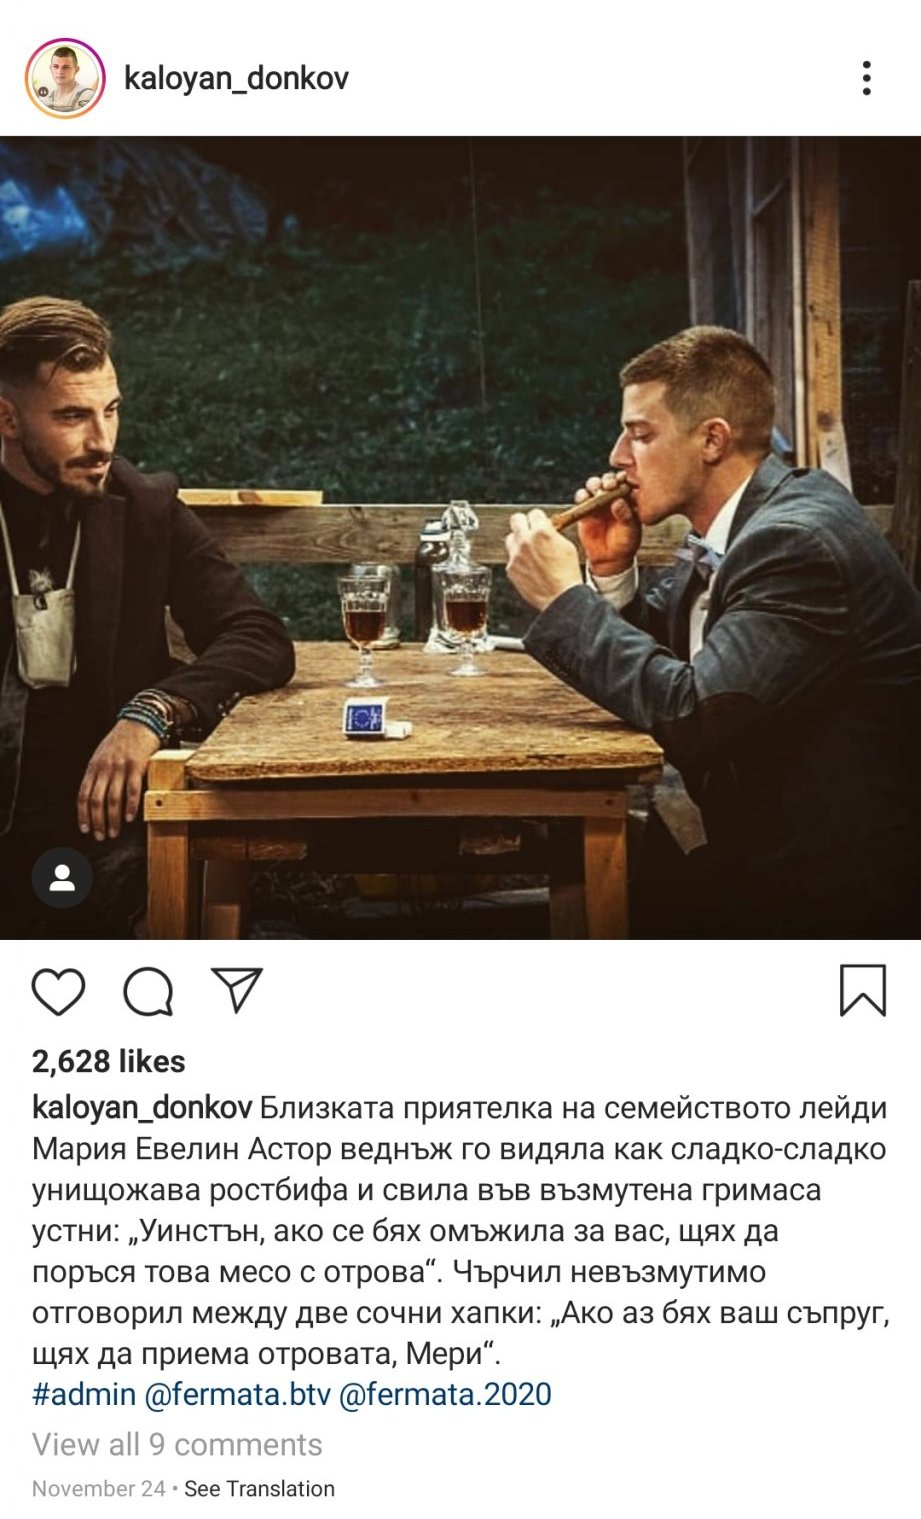Viewport: 921px width, 1519px height.
Task: Open kaloyan_donkov username in caption
Action: point(142,1108)
